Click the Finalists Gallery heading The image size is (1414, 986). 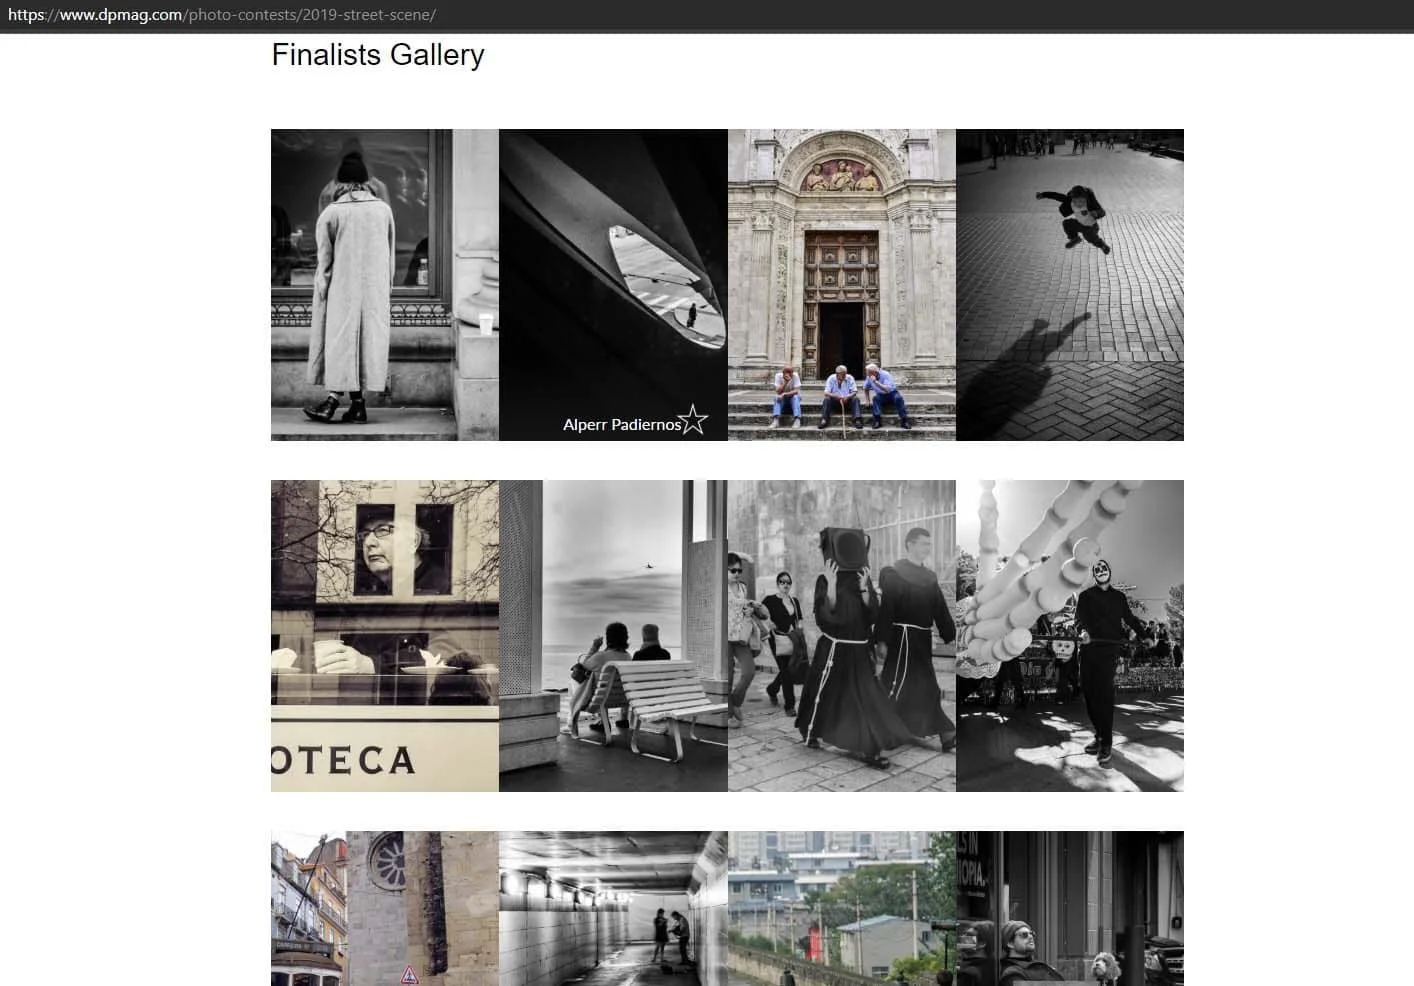(378, 54)
